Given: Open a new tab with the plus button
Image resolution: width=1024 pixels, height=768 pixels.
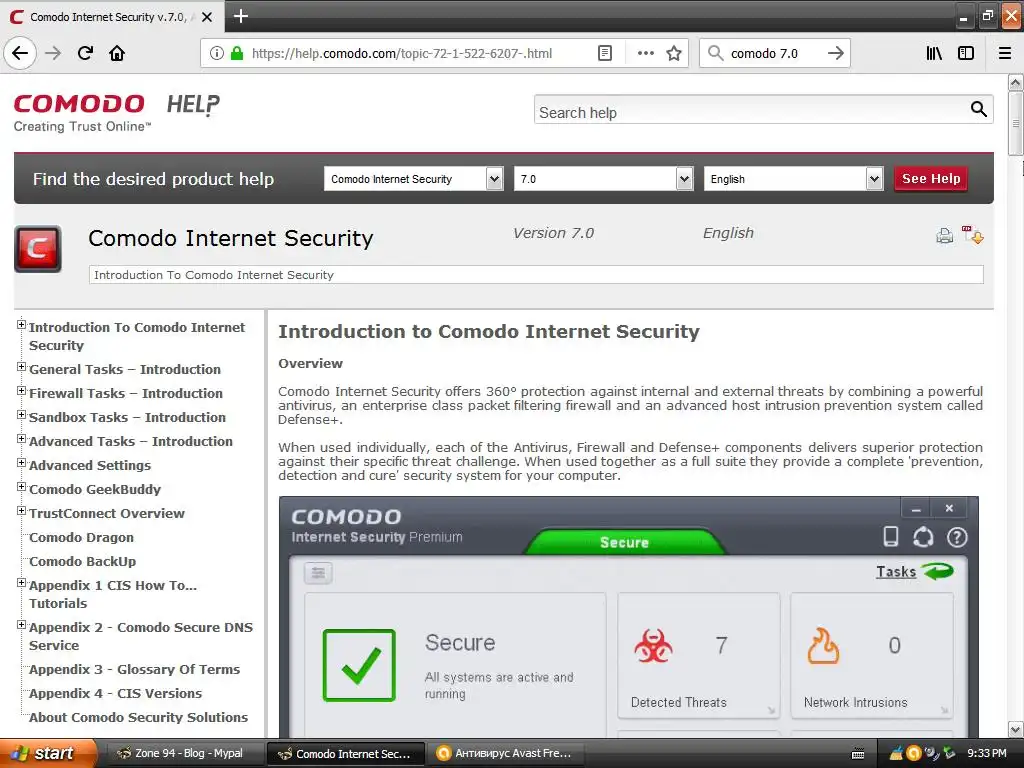Looking at the screenshot, I should click(241, 16).
